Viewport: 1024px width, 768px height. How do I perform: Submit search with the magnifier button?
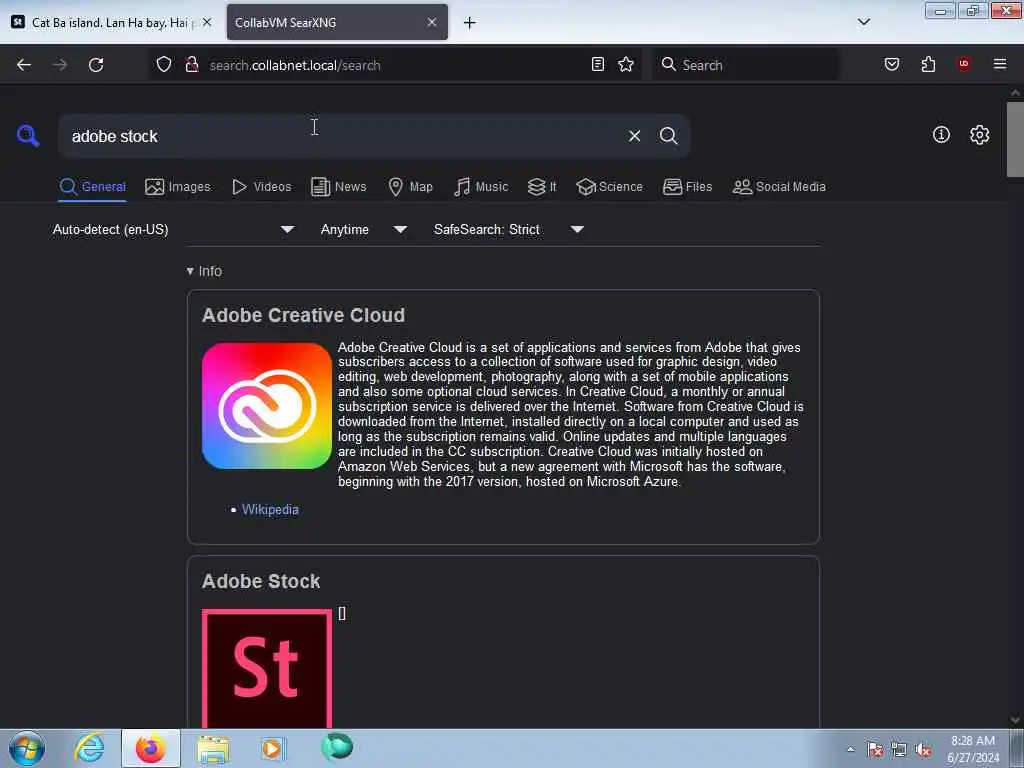tap(668, 136)
